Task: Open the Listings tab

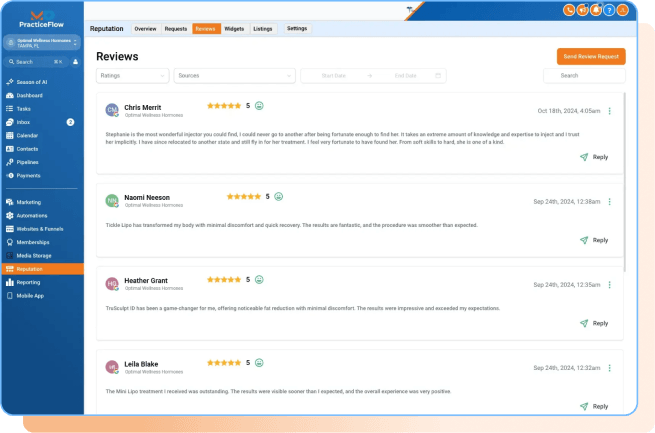Action: pos(262,29)
